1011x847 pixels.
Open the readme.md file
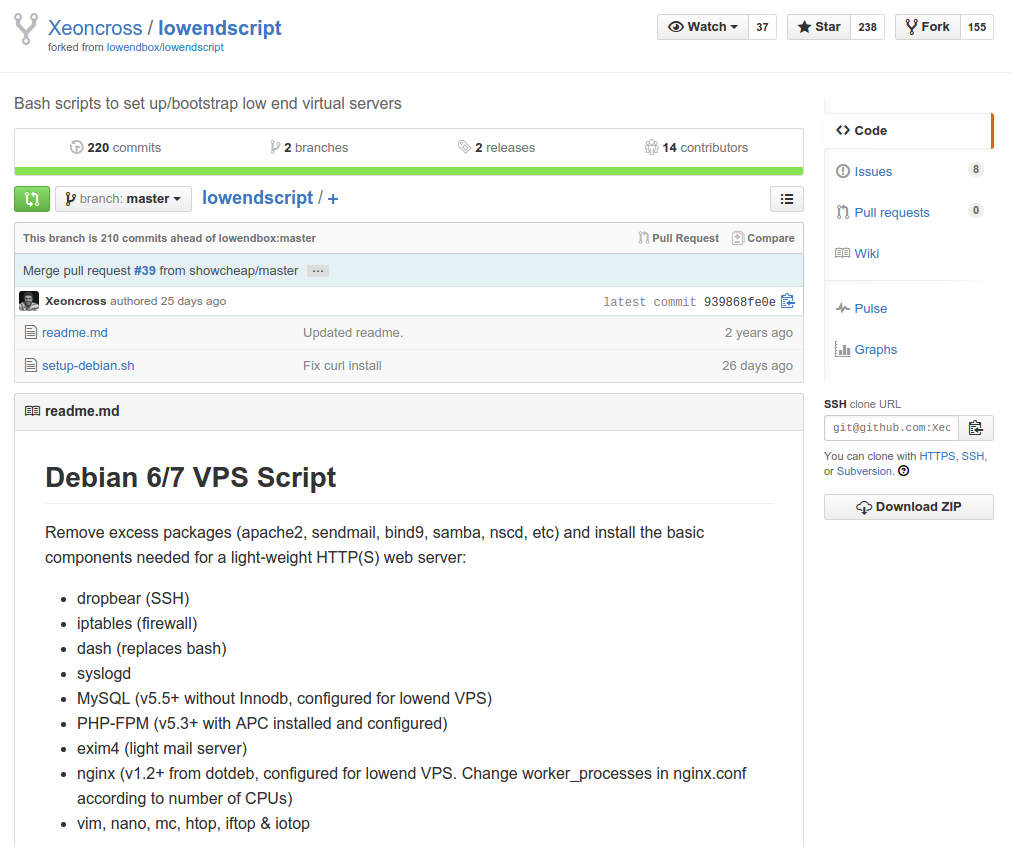[x=75, y=333]
